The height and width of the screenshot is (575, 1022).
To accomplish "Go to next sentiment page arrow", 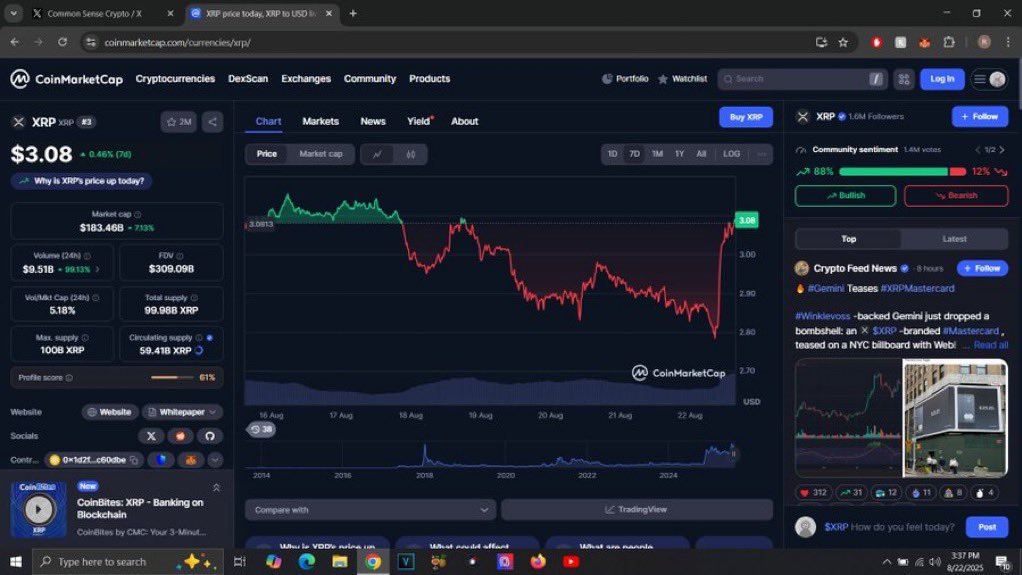I will [x=1002, y=150].
